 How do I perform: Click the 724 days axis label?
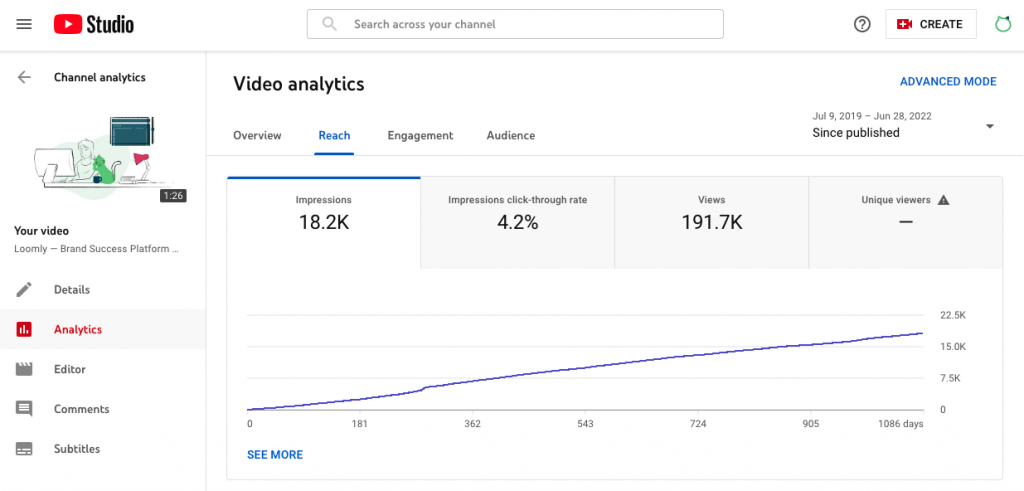[x=698, y=424]
